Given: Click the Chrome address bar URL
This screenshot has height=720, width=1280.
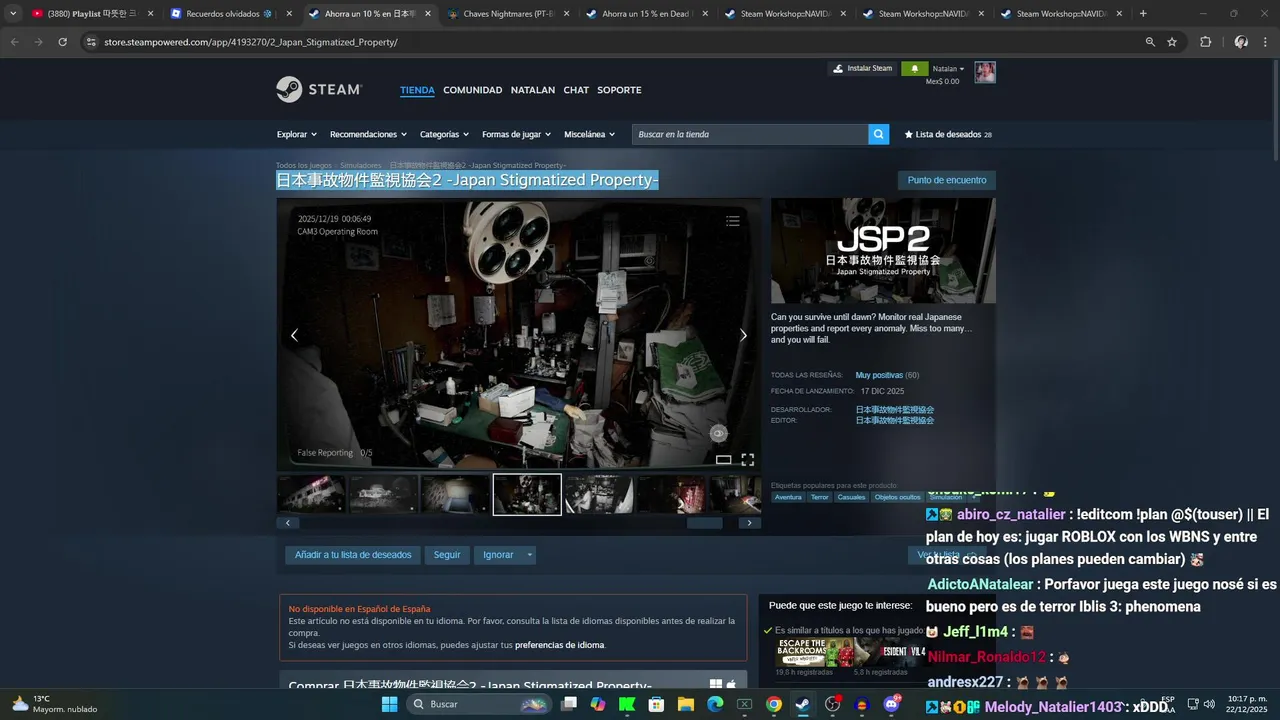Looking at the screenshot, I should tap(251, 42).
